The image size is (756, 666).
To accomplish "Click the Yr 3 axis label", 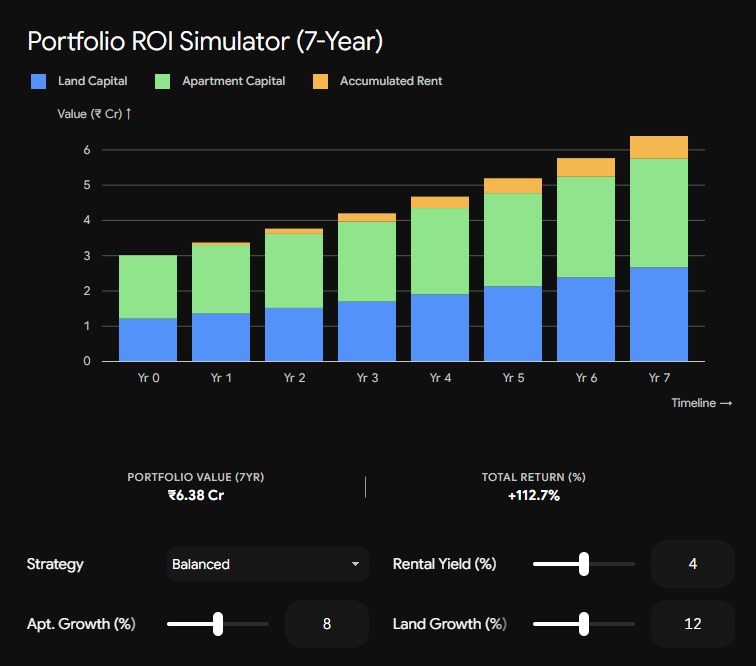I will [x=367, y=378].
